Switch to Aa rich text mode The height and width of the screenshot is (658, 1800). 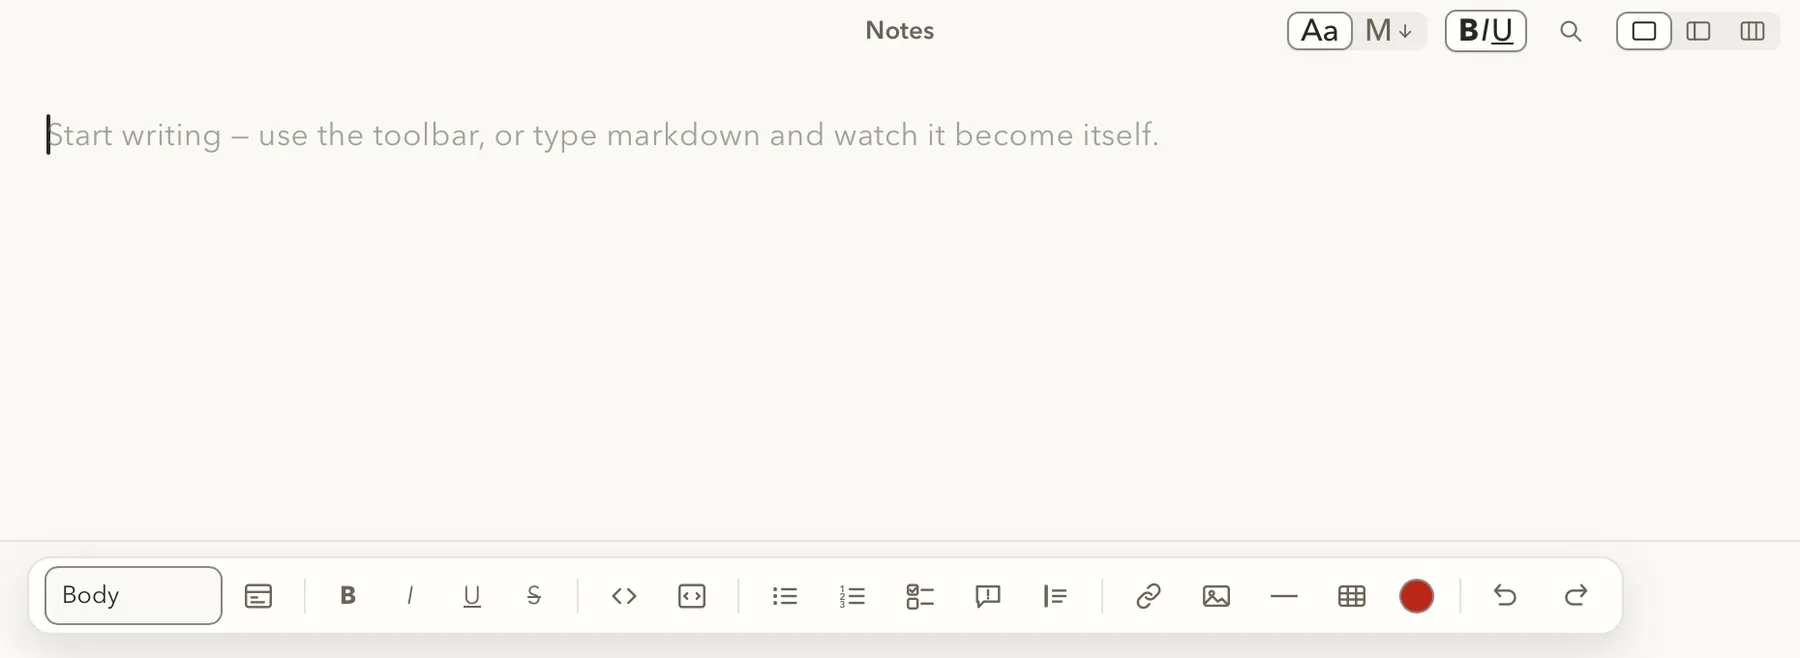click(1320, 31)
